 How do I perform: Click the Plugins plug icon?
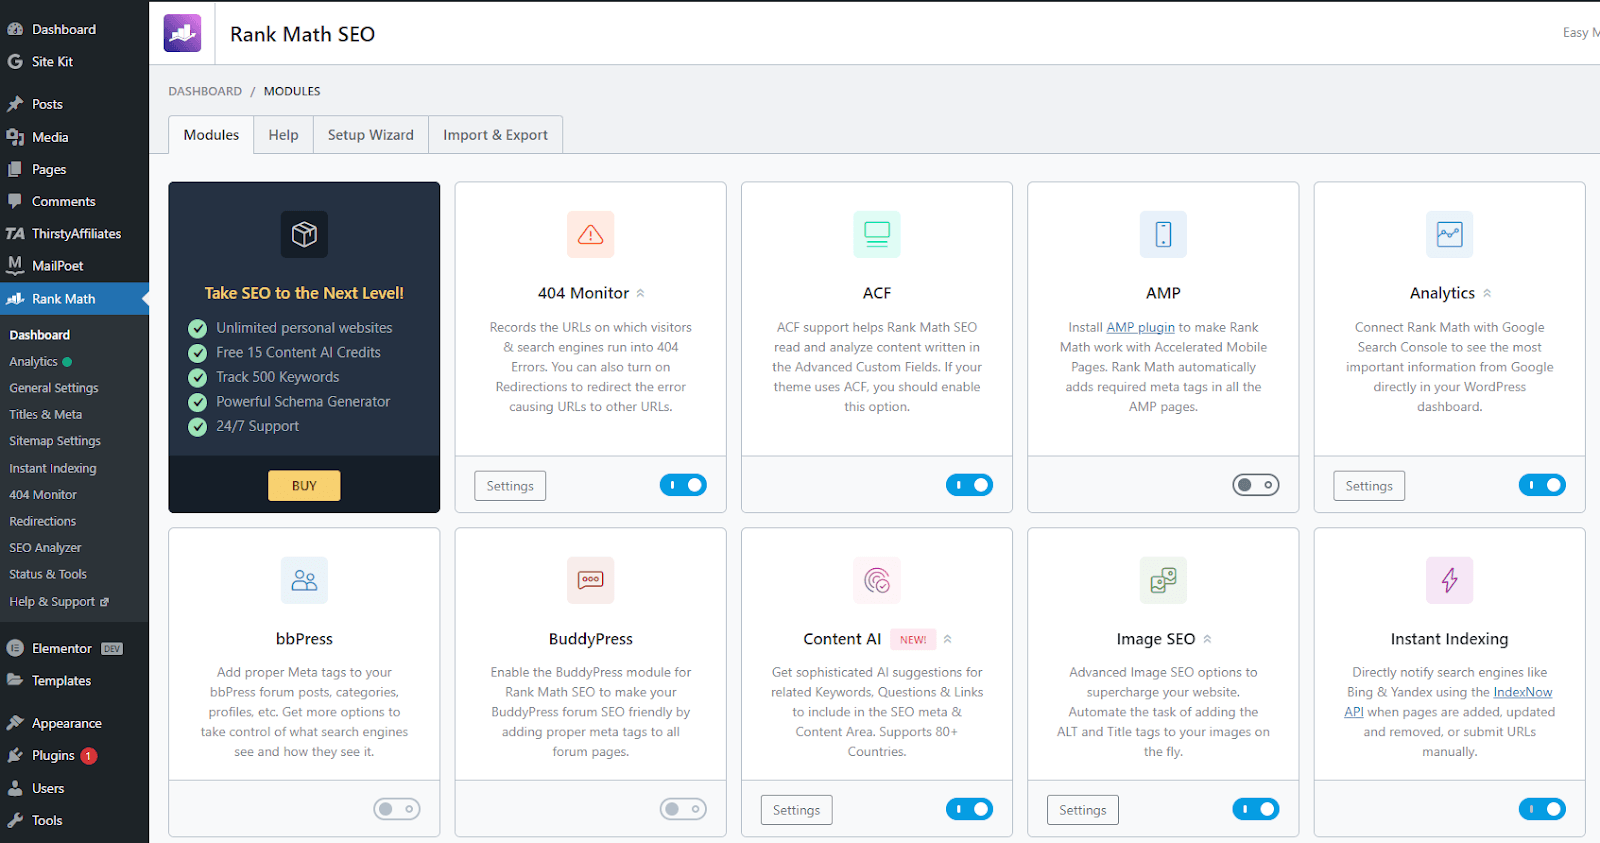[x=15, y=755]
